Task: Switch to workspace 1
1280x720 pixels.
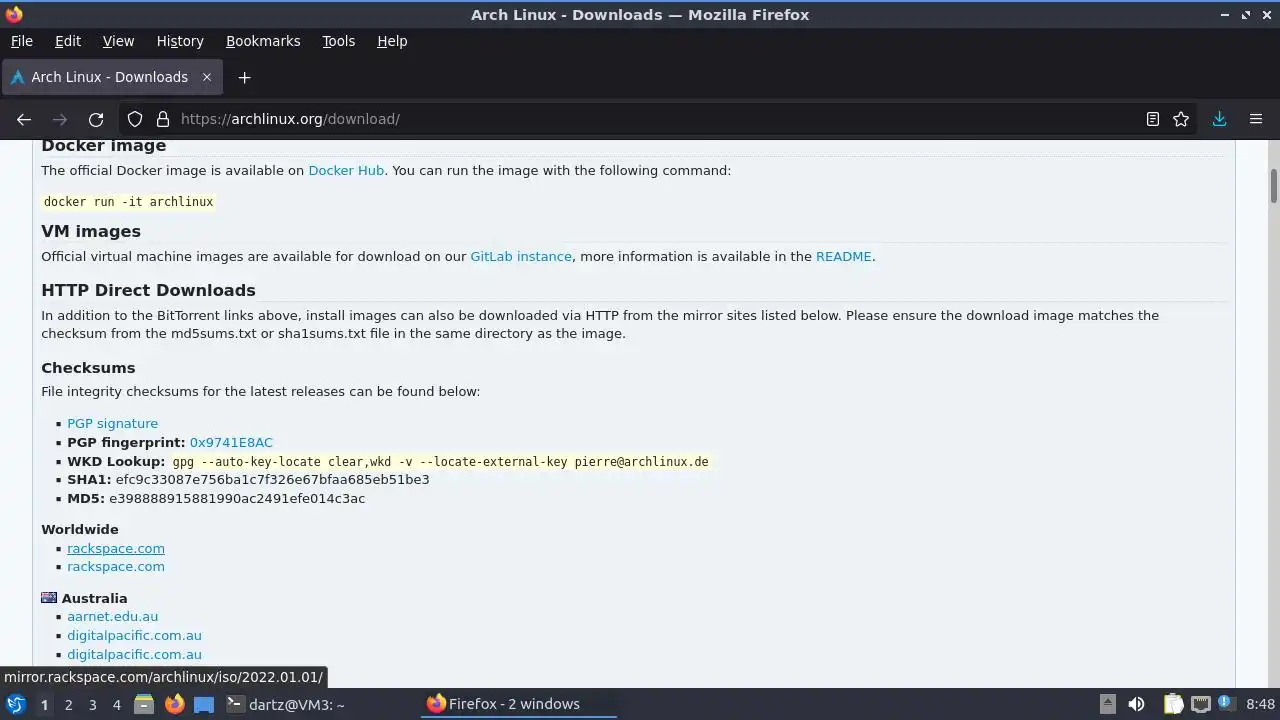Action: tap(44, 704)
